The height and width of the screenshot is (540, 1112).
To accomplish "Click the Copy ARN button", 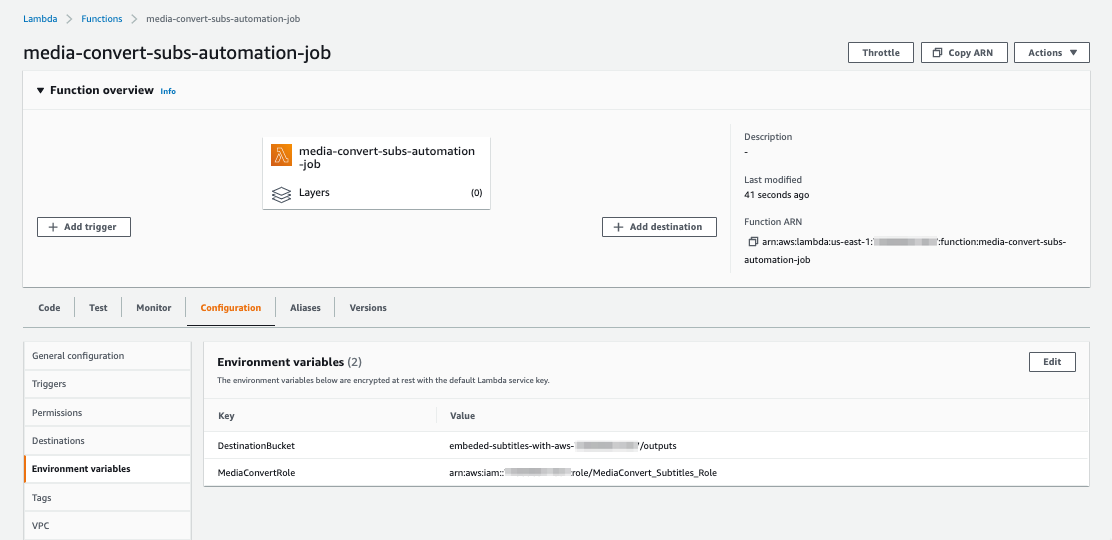I will 963,53.
